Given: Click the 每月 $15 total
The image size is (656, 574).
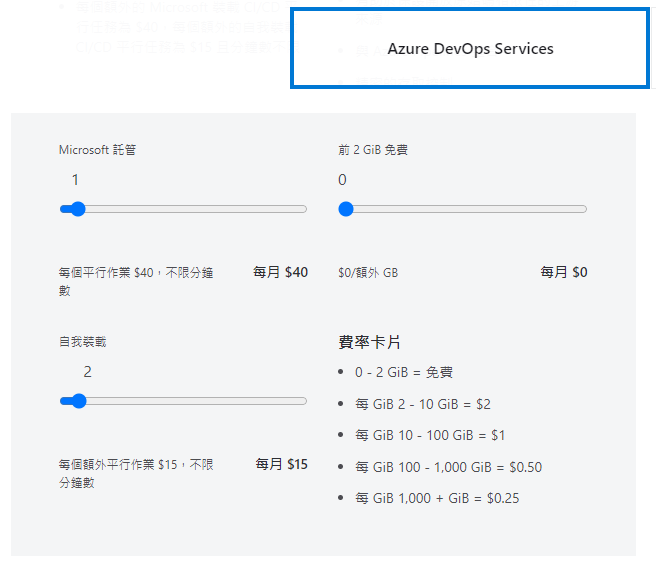Looking at the screenshot, I should click(x=282, y=464).
